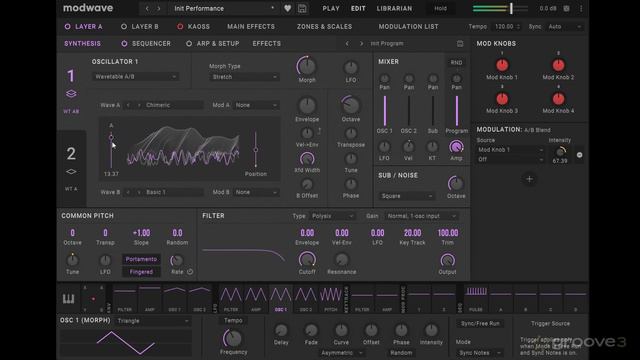Toggle the Layer B power button

click(x=124, y=27)
